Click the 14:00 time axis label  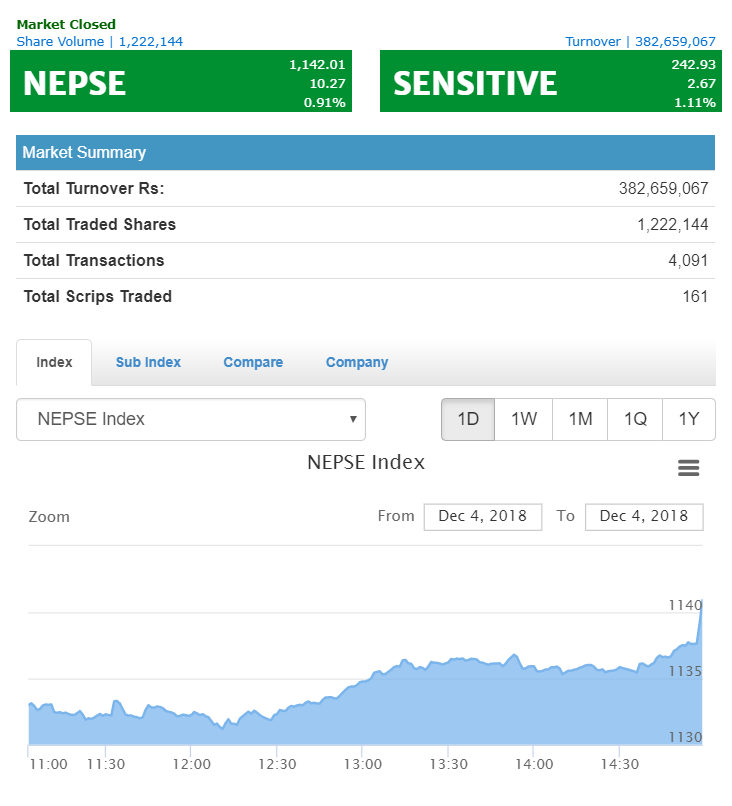pos(534,765)
